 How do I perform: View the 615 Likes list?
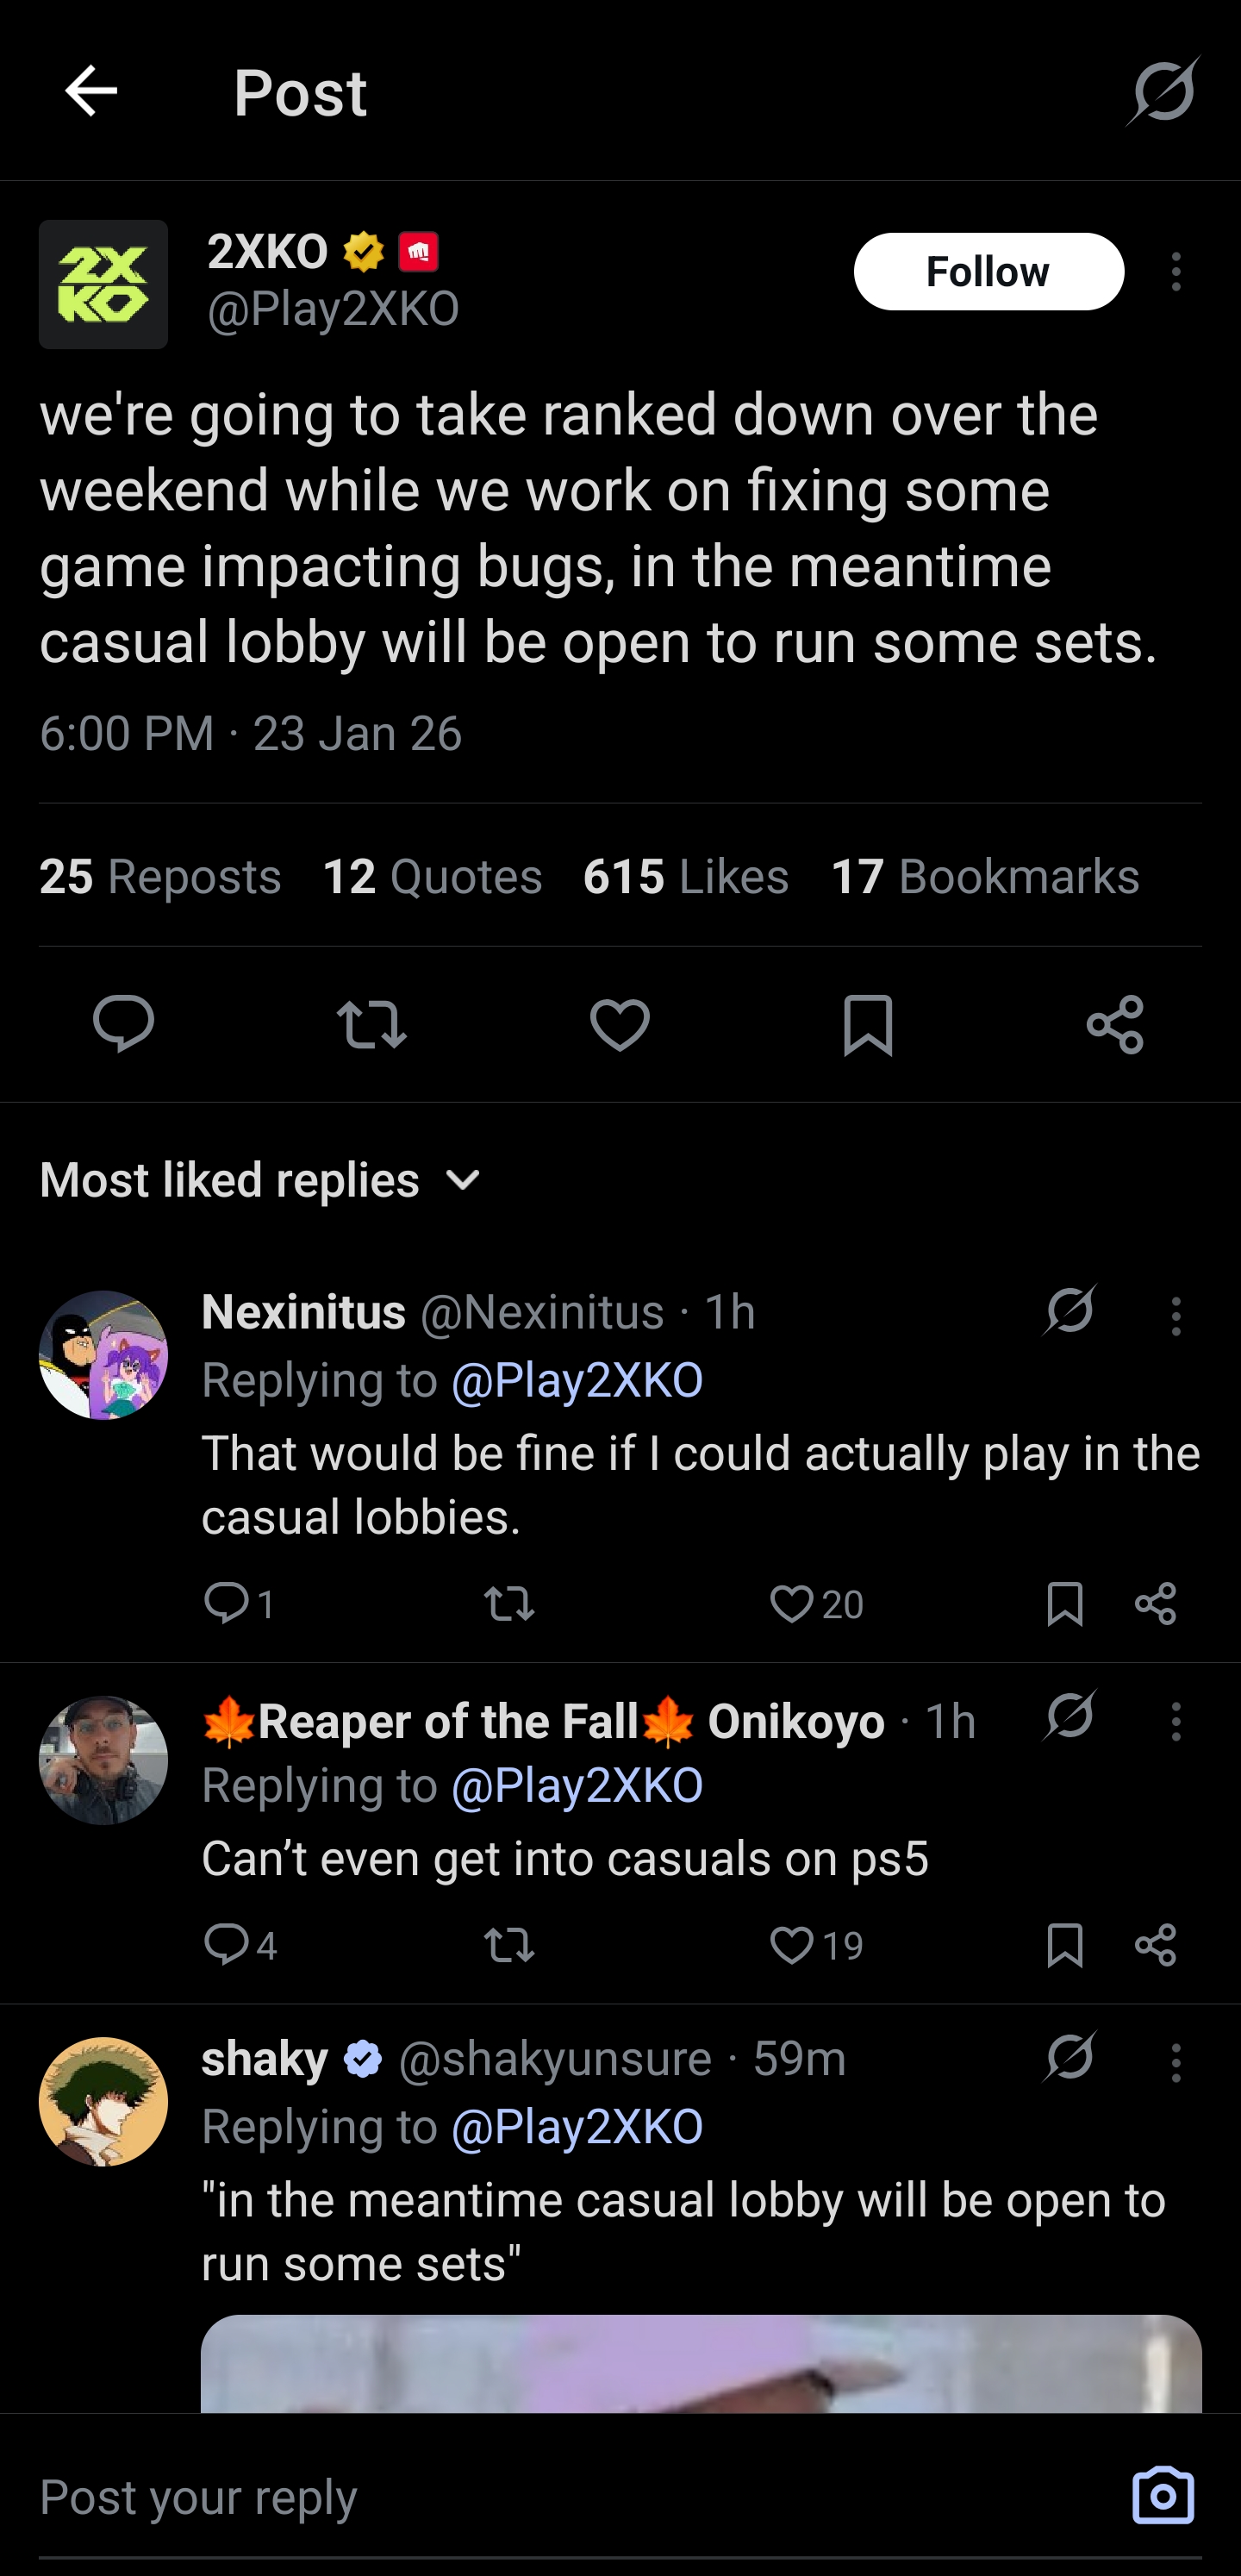(686, 876)
